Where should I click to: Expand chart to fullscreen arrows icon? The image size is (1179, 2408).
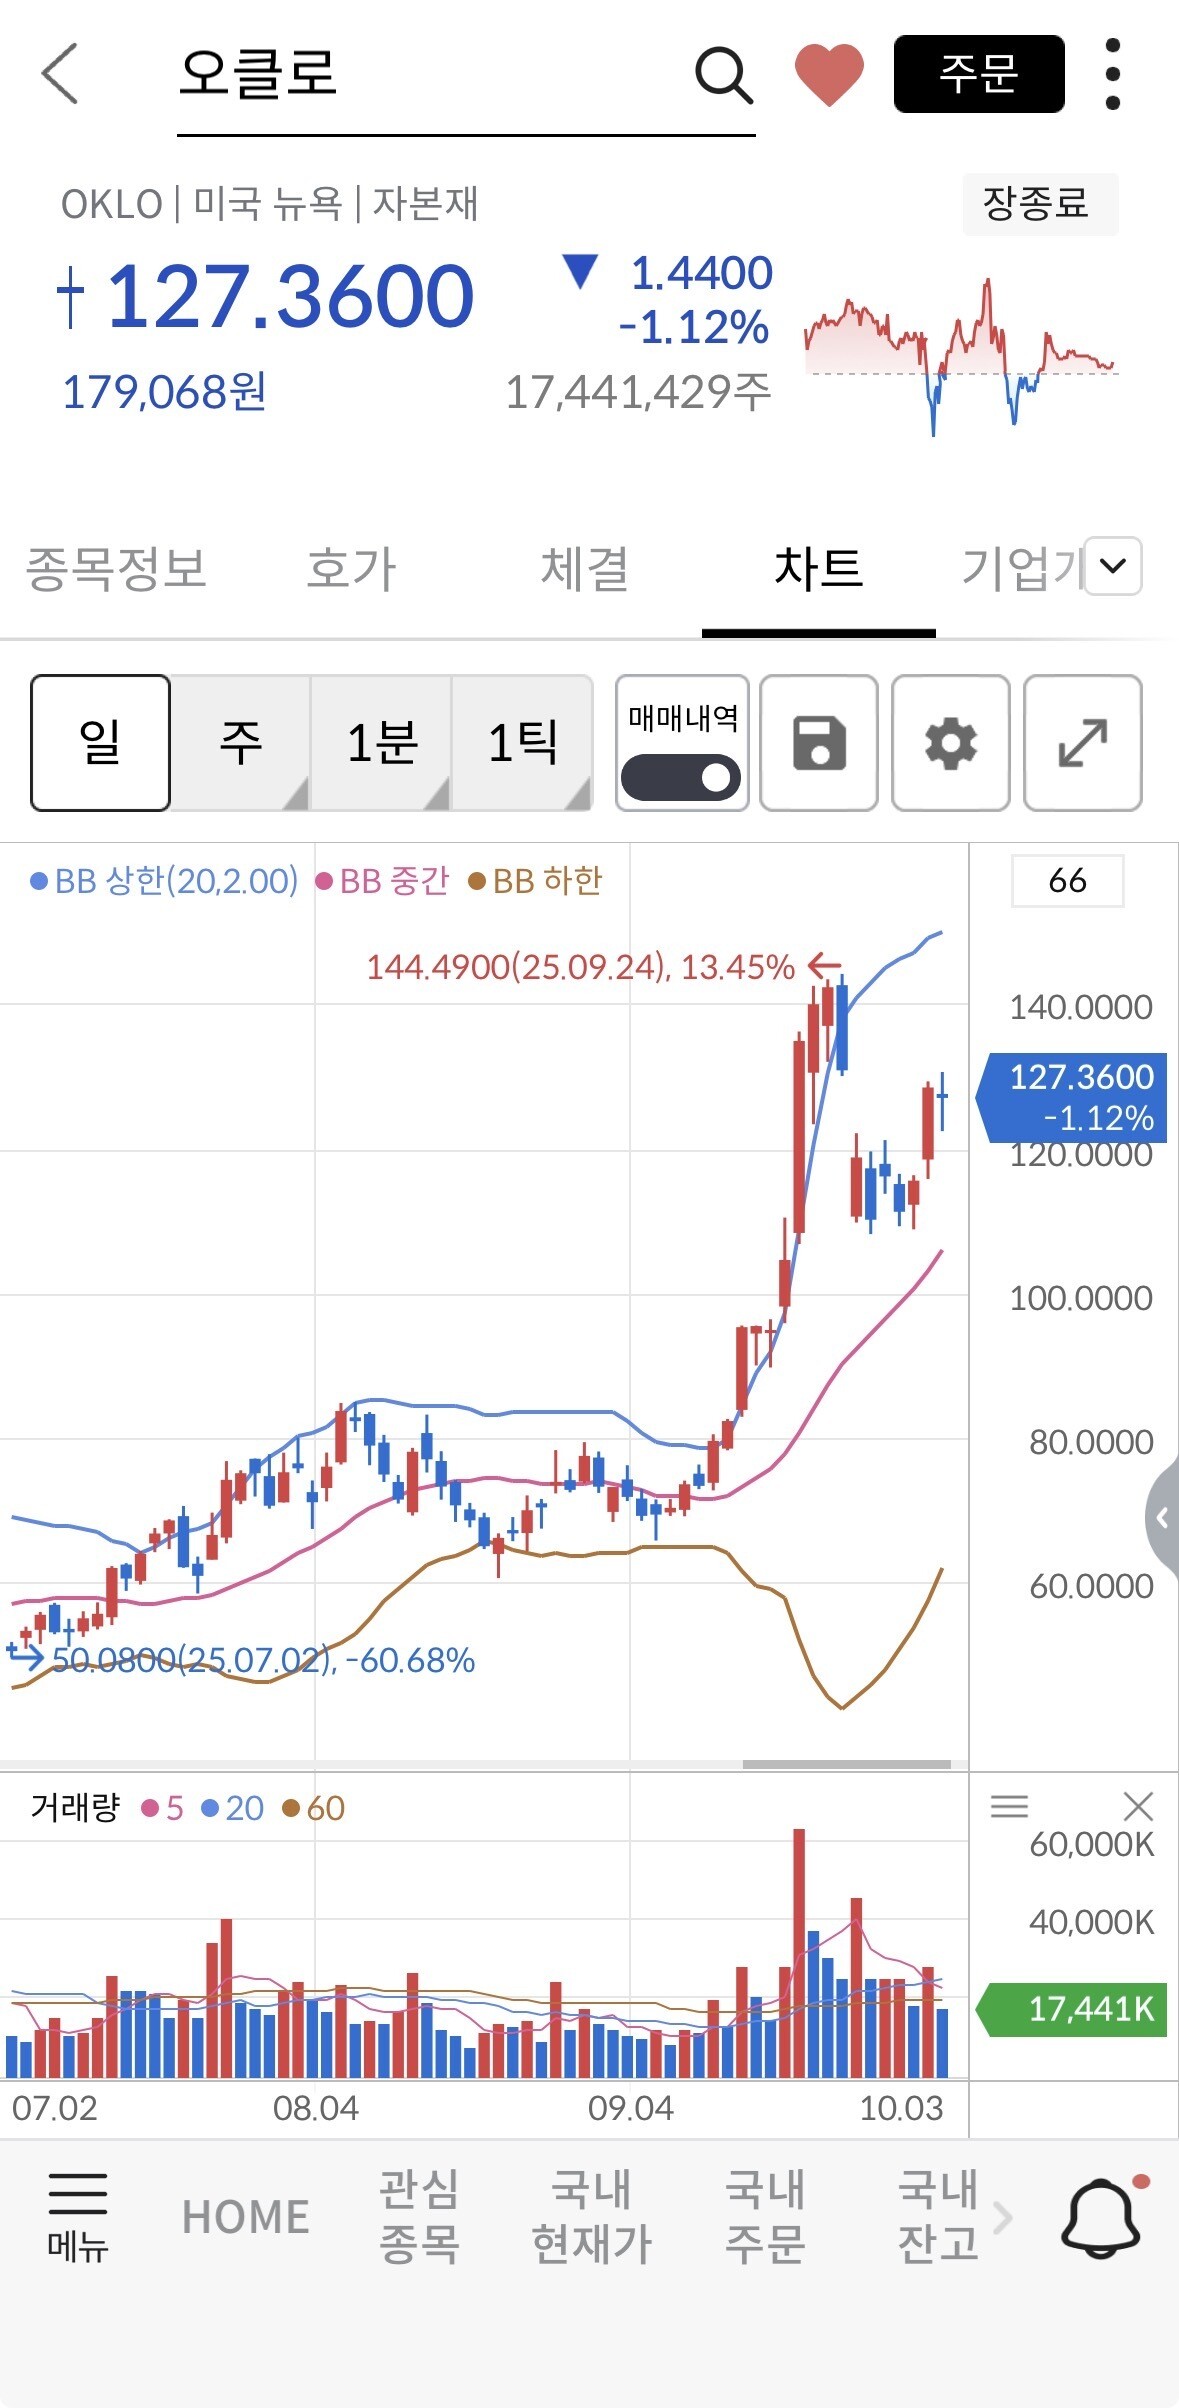coord(1083,743)
